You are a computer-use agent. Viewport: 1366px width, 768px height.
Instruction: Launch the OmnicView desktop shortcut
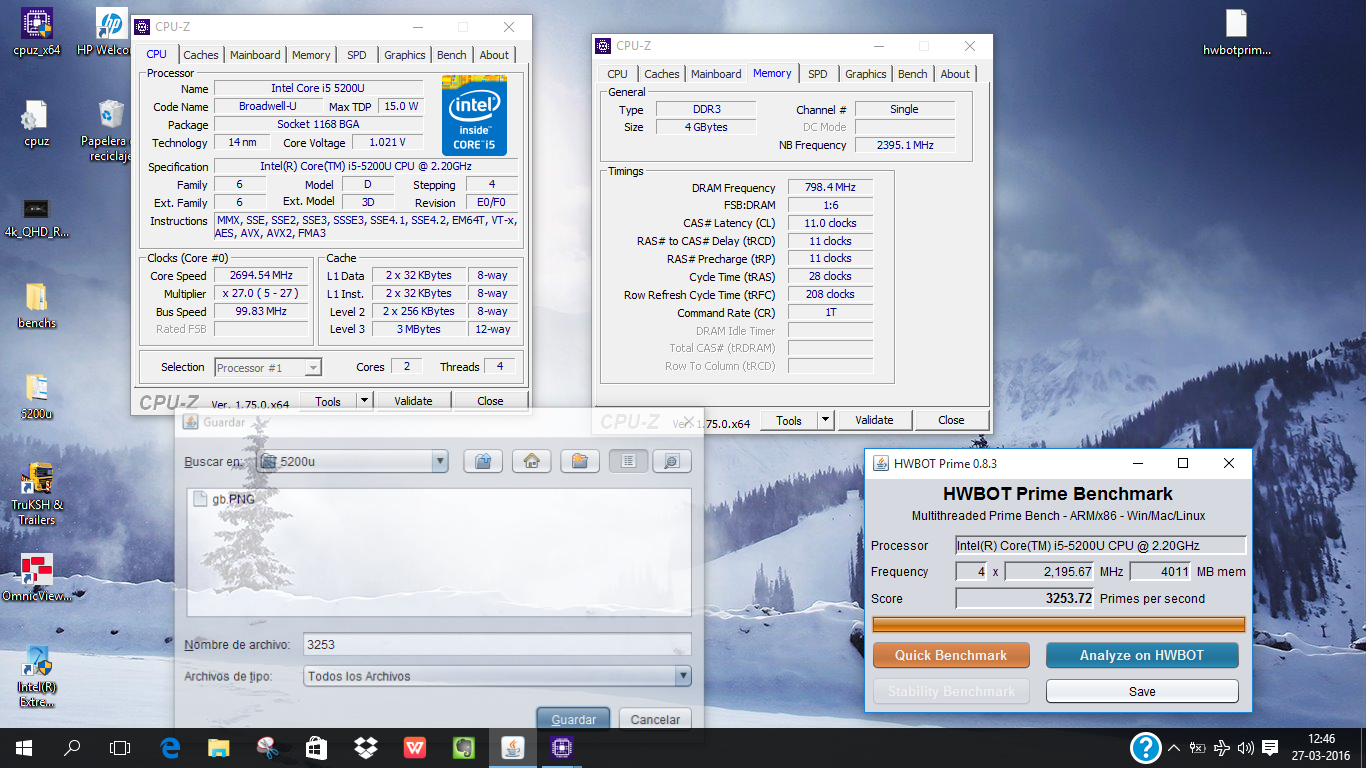click(x=37, y=579)
